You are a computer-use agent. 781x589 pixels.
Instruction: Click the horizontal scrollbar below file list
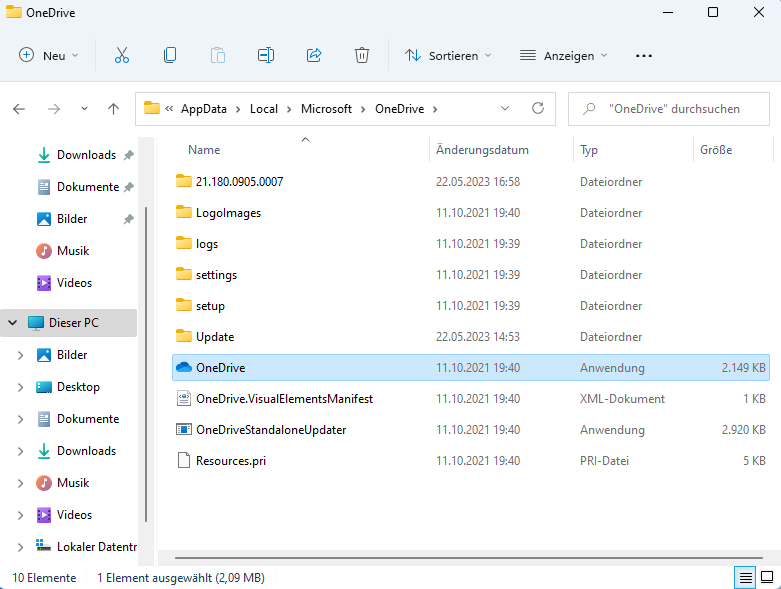(470, 557)
